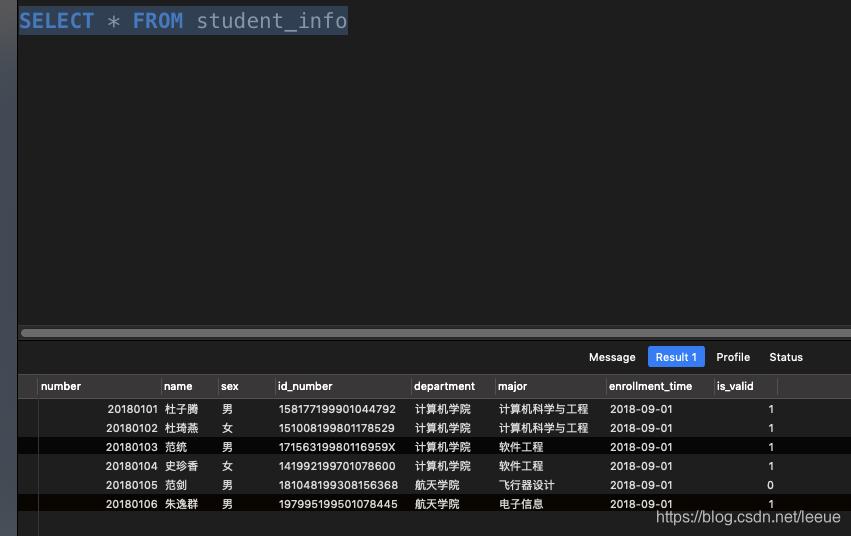Screen dimensions: 851x536
Task: Select id_number cell 151008199801178529
Action: point(336,428)
